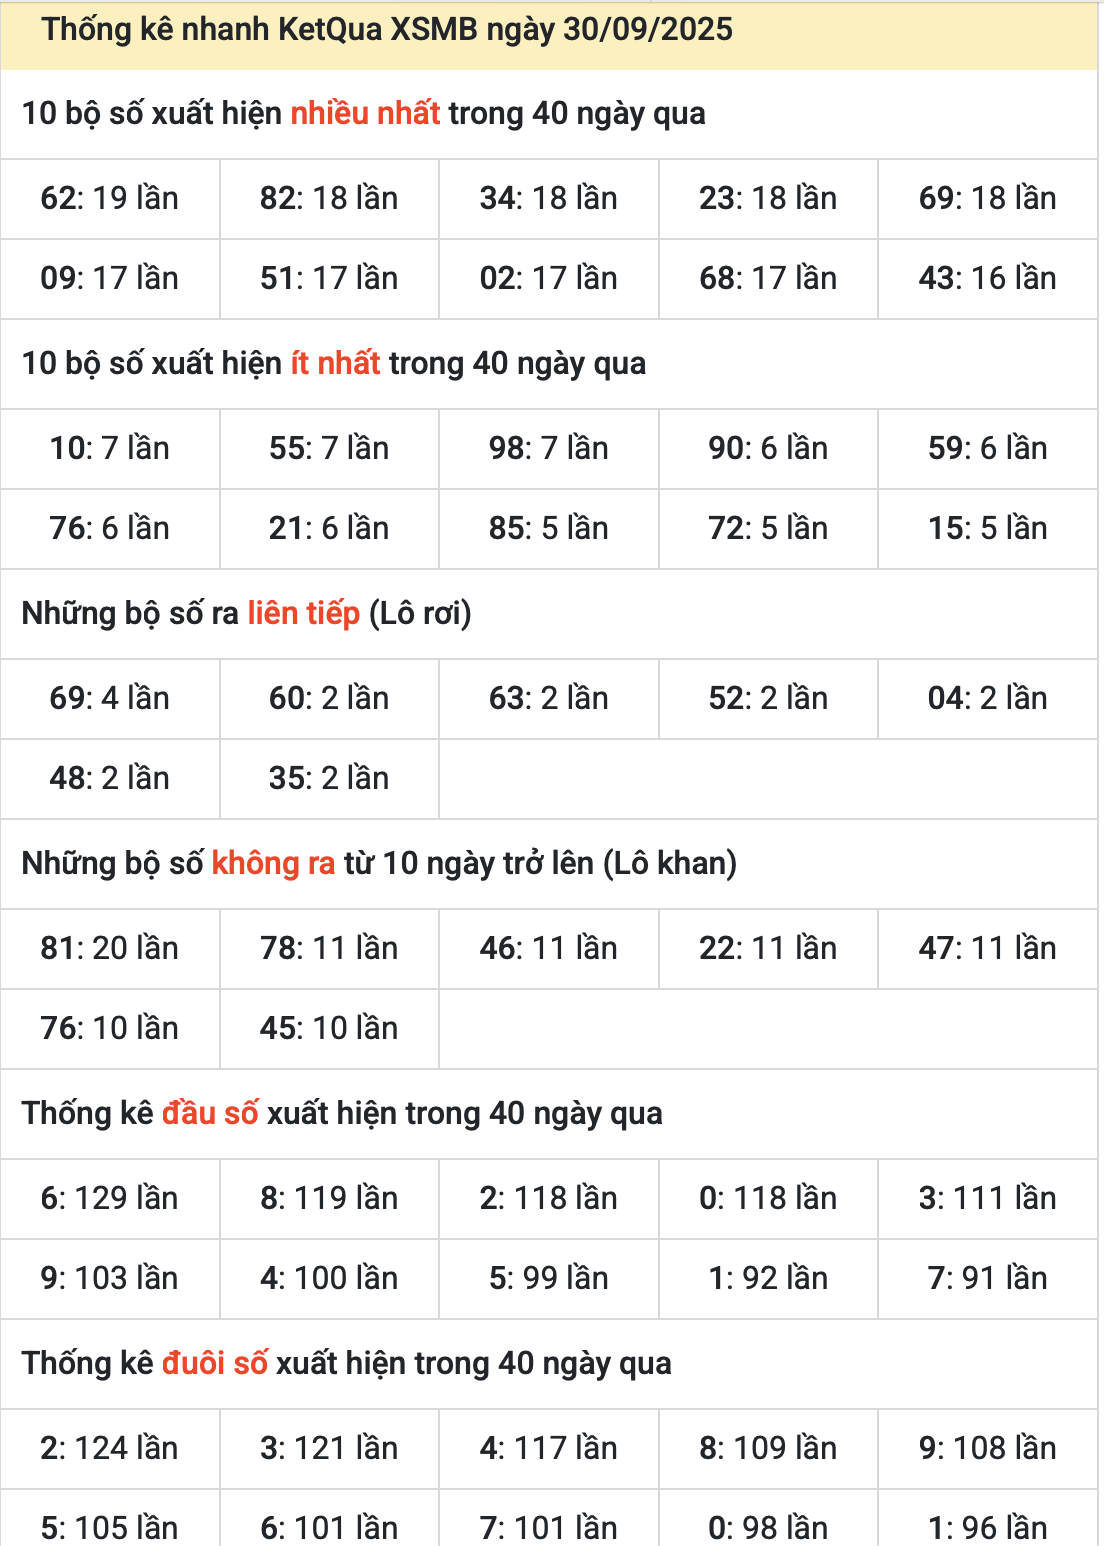Image resolution: width=1104 pixels, height=1546 pixels.
Task: Click the red "liên tiếp" heading text
Action: coord(303,614)
